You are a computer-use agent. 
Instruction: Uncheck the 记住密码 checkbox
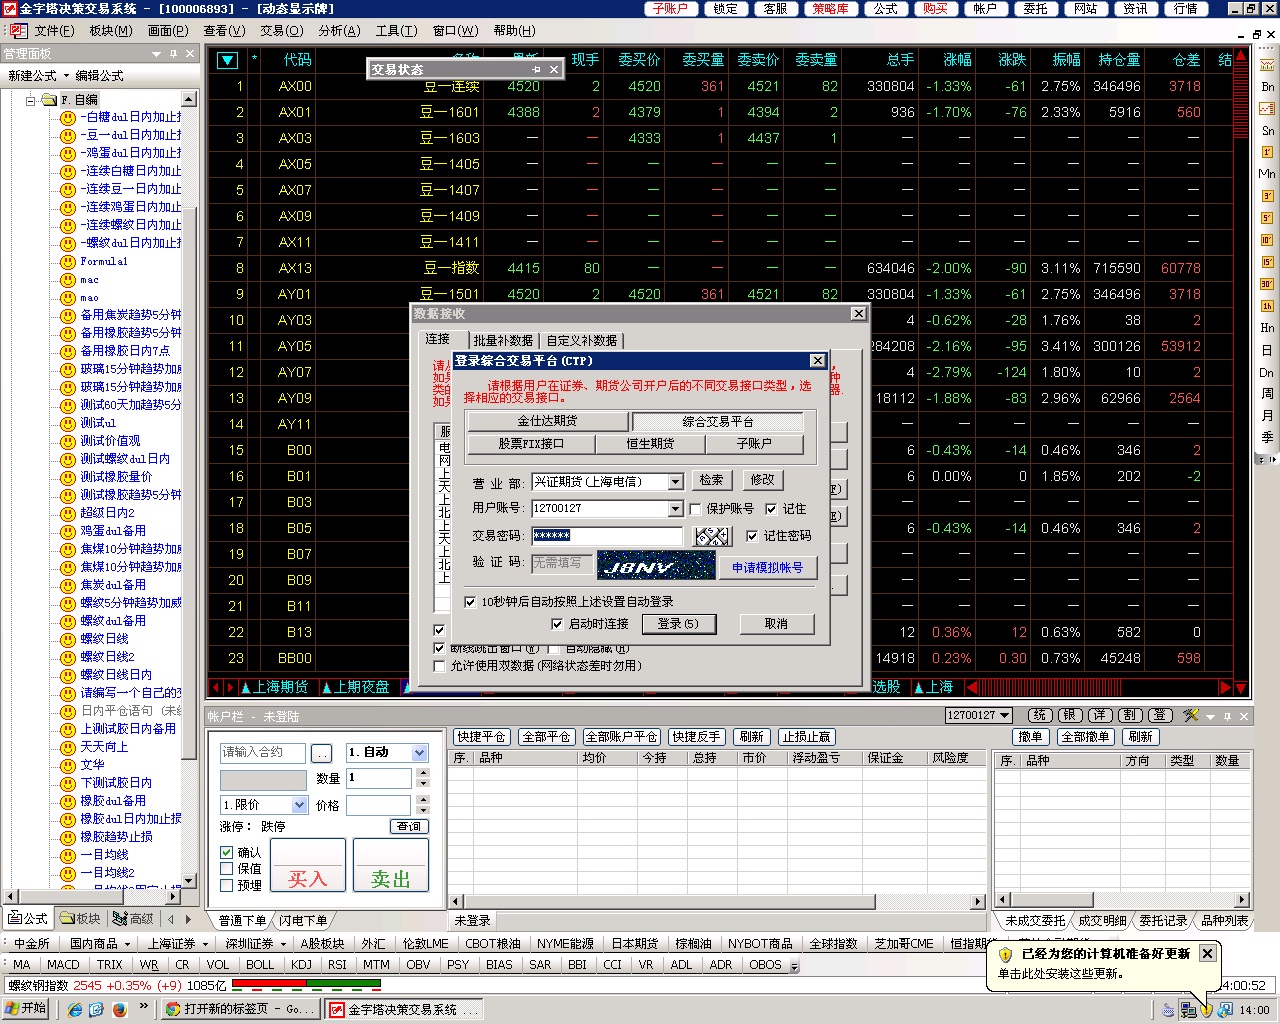click(752, 536)
